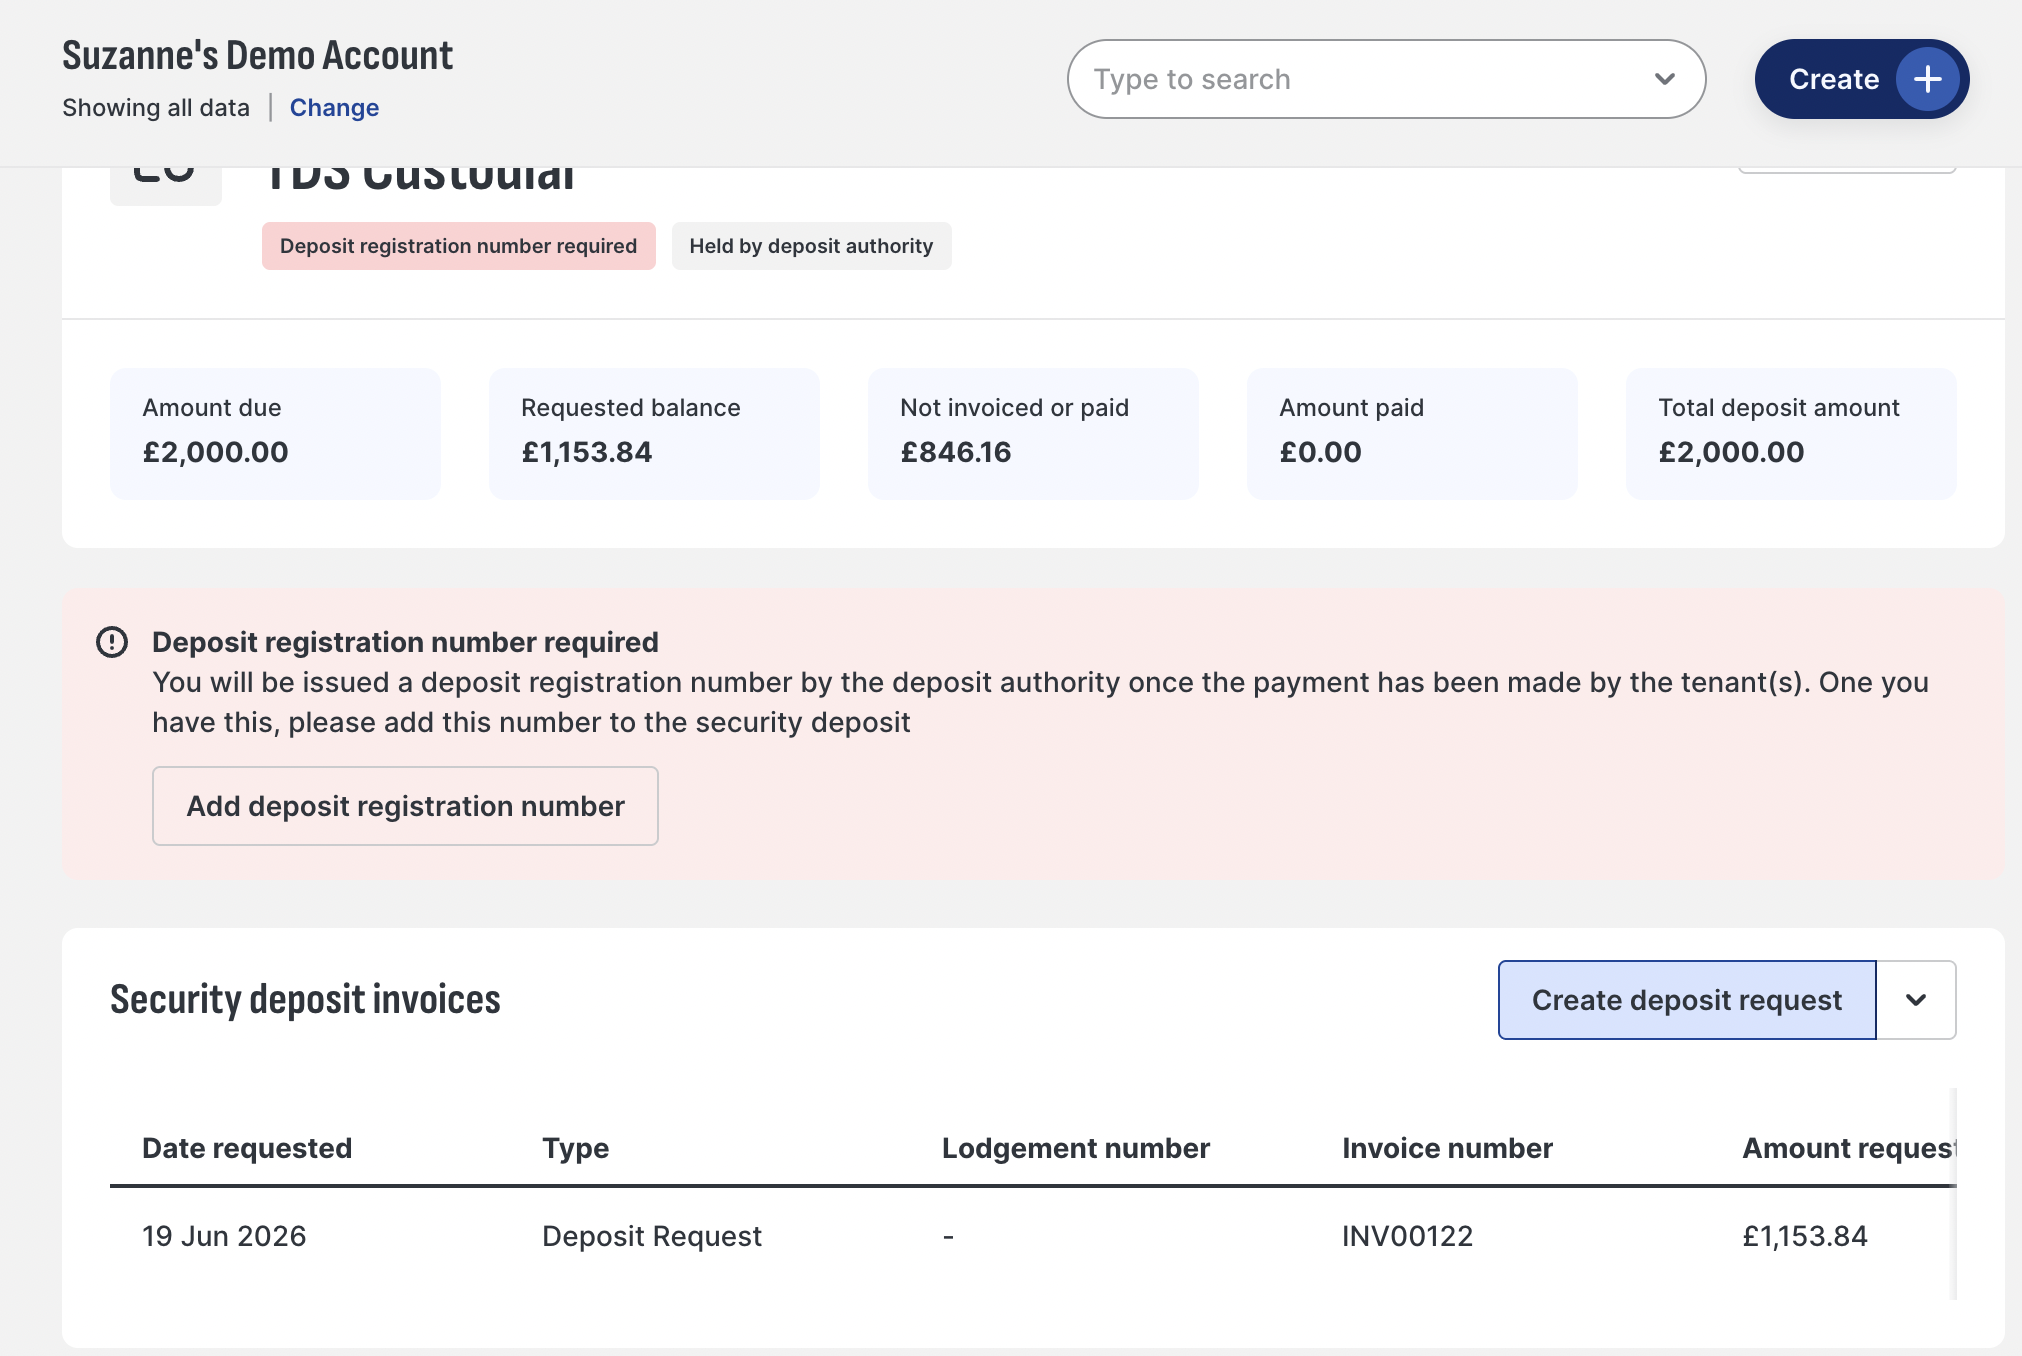Select the Amount due card £2,000.00
Viewport: 2022px width, 1356px height.
pyautogui.click(x=275, y=434)
